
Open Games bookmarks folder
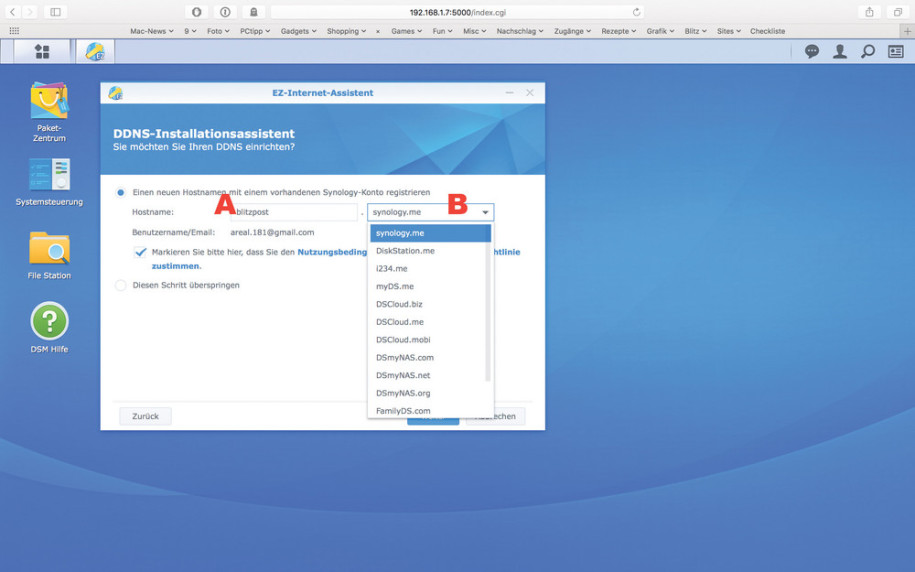coord(406,31)
